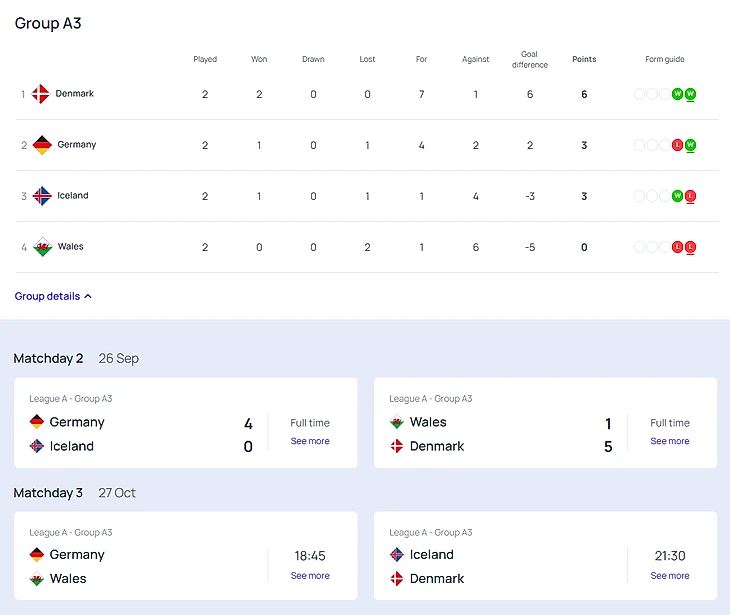Click the Wales flag in standings table

(x=42, y=247)
